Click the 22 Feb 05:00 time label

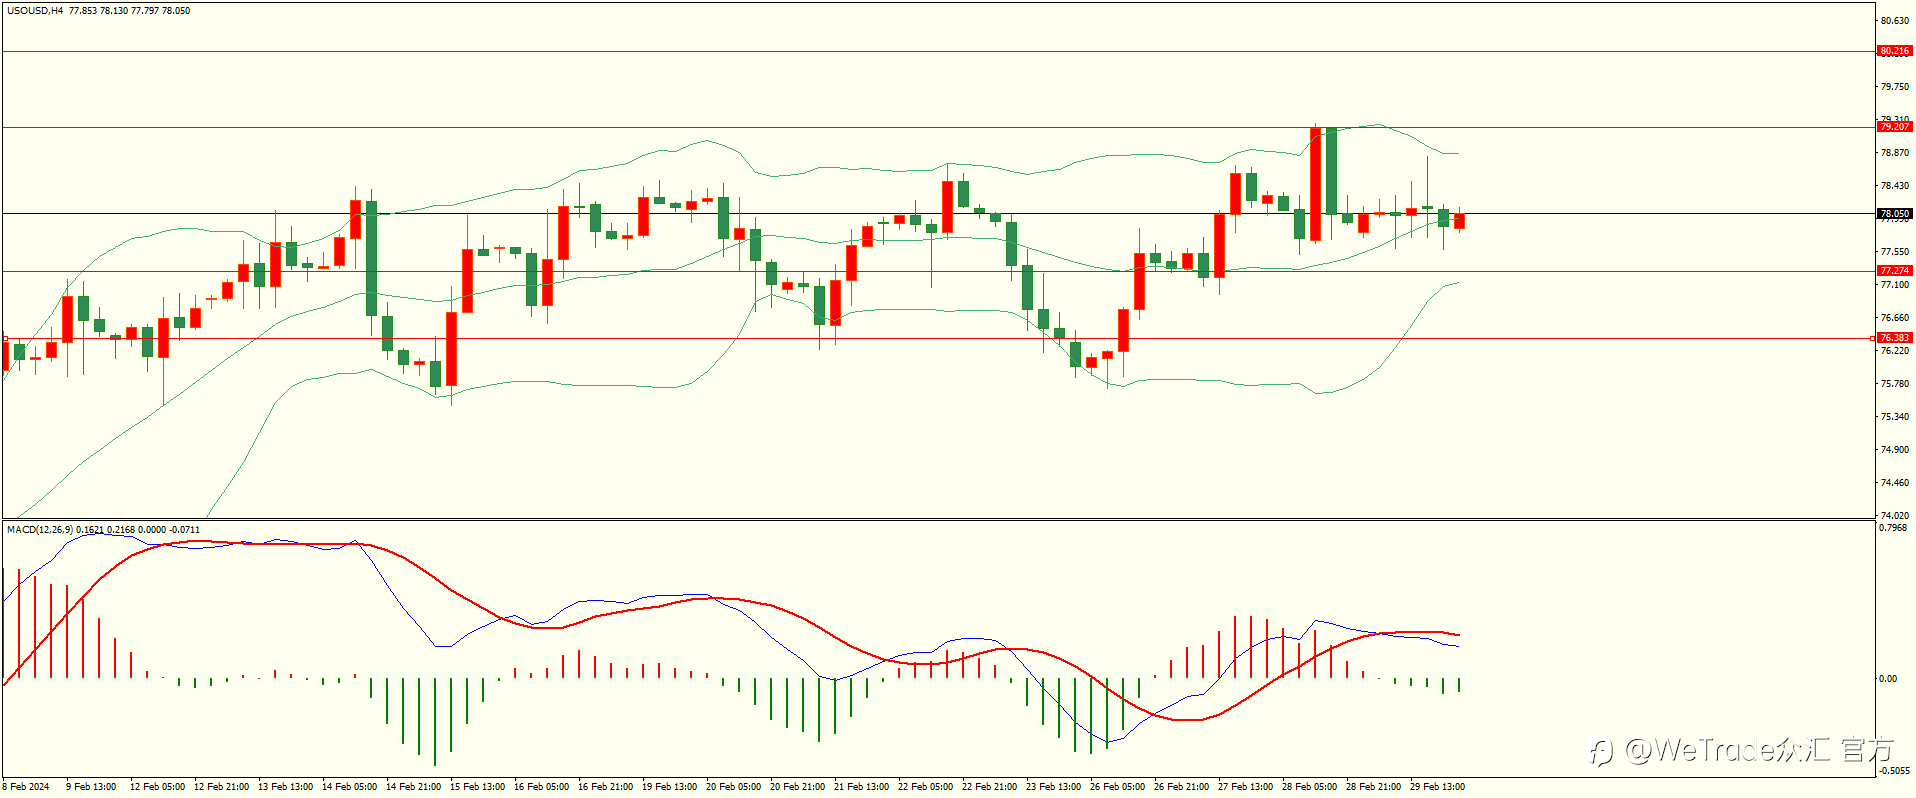[925, 787]
